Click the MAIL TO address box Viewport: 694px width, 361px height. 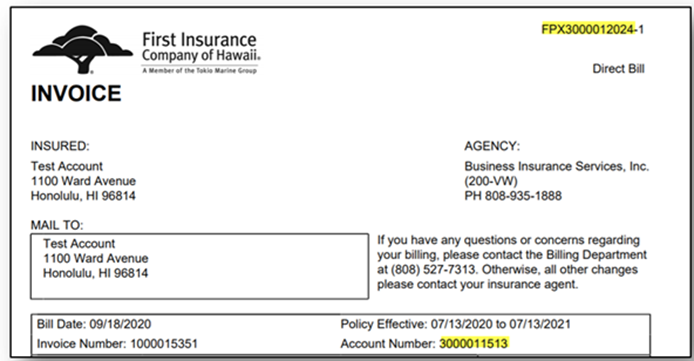[x=200, y=266]
